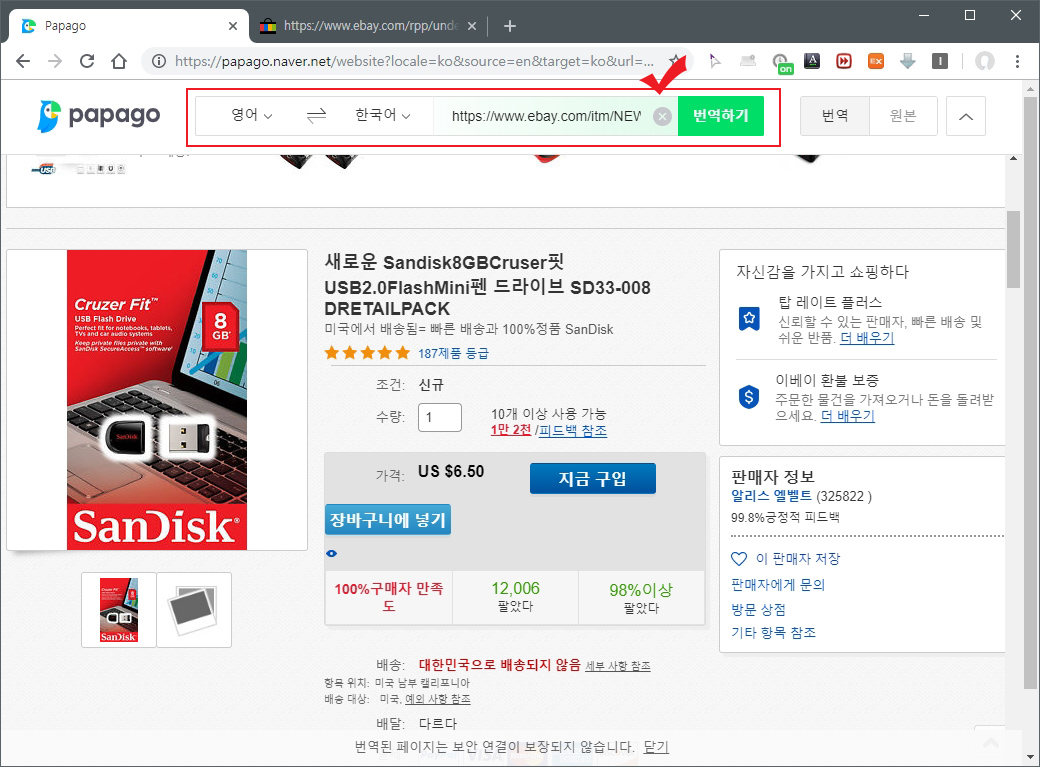
Task: Click 더 배우기 under 탑 레이트 플러스
Action: click(x=867, y=338)
